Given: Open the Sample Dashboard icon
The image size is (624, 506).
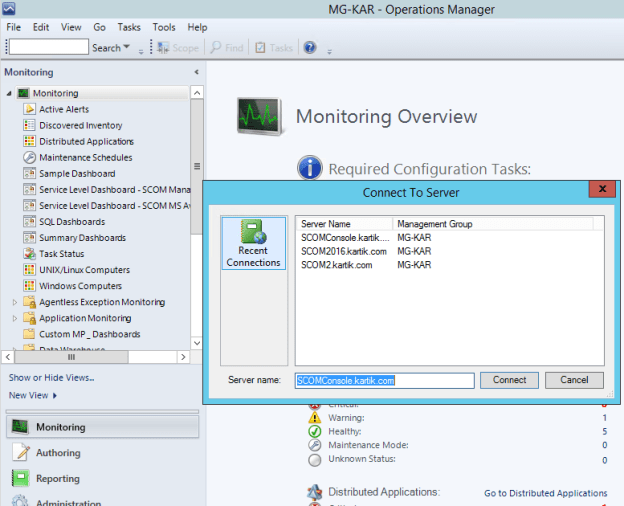Looking at the screenshot, I should [x=29, y=174].
